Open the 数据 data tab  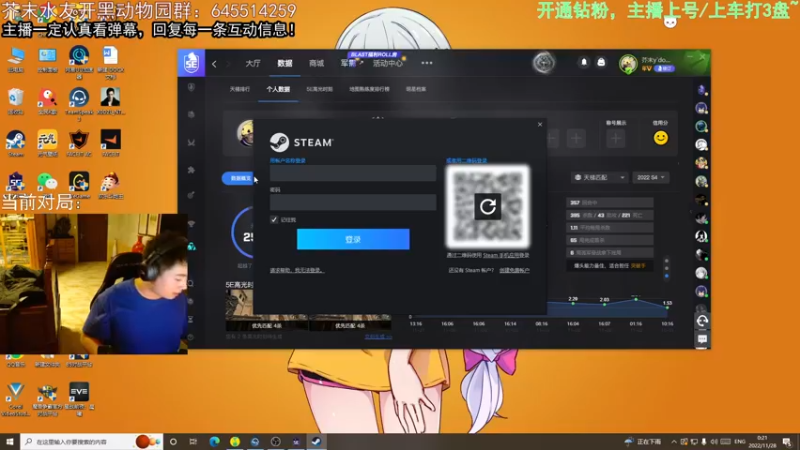pos(285,63)
